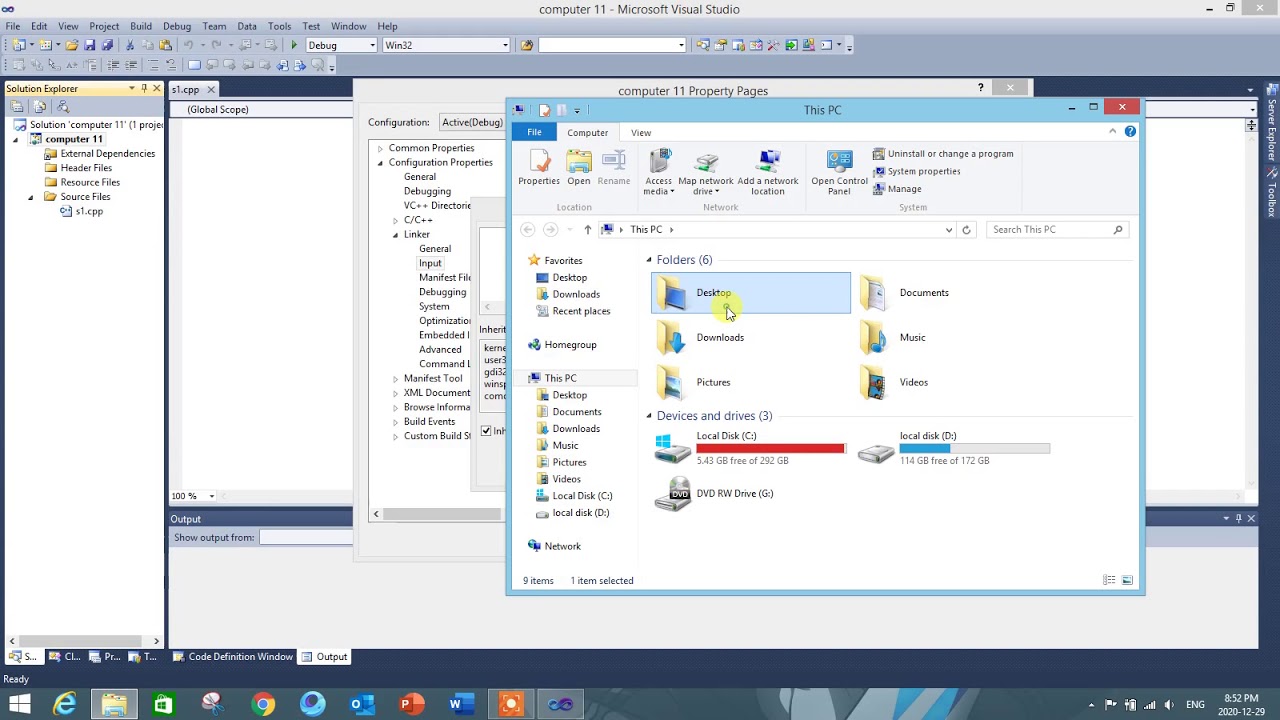Image resolution: width=1280 pixels, height=720 pixels.
Task: Click Save All icon in Visual Studio toolbar
Action: (x=107, y=45)
